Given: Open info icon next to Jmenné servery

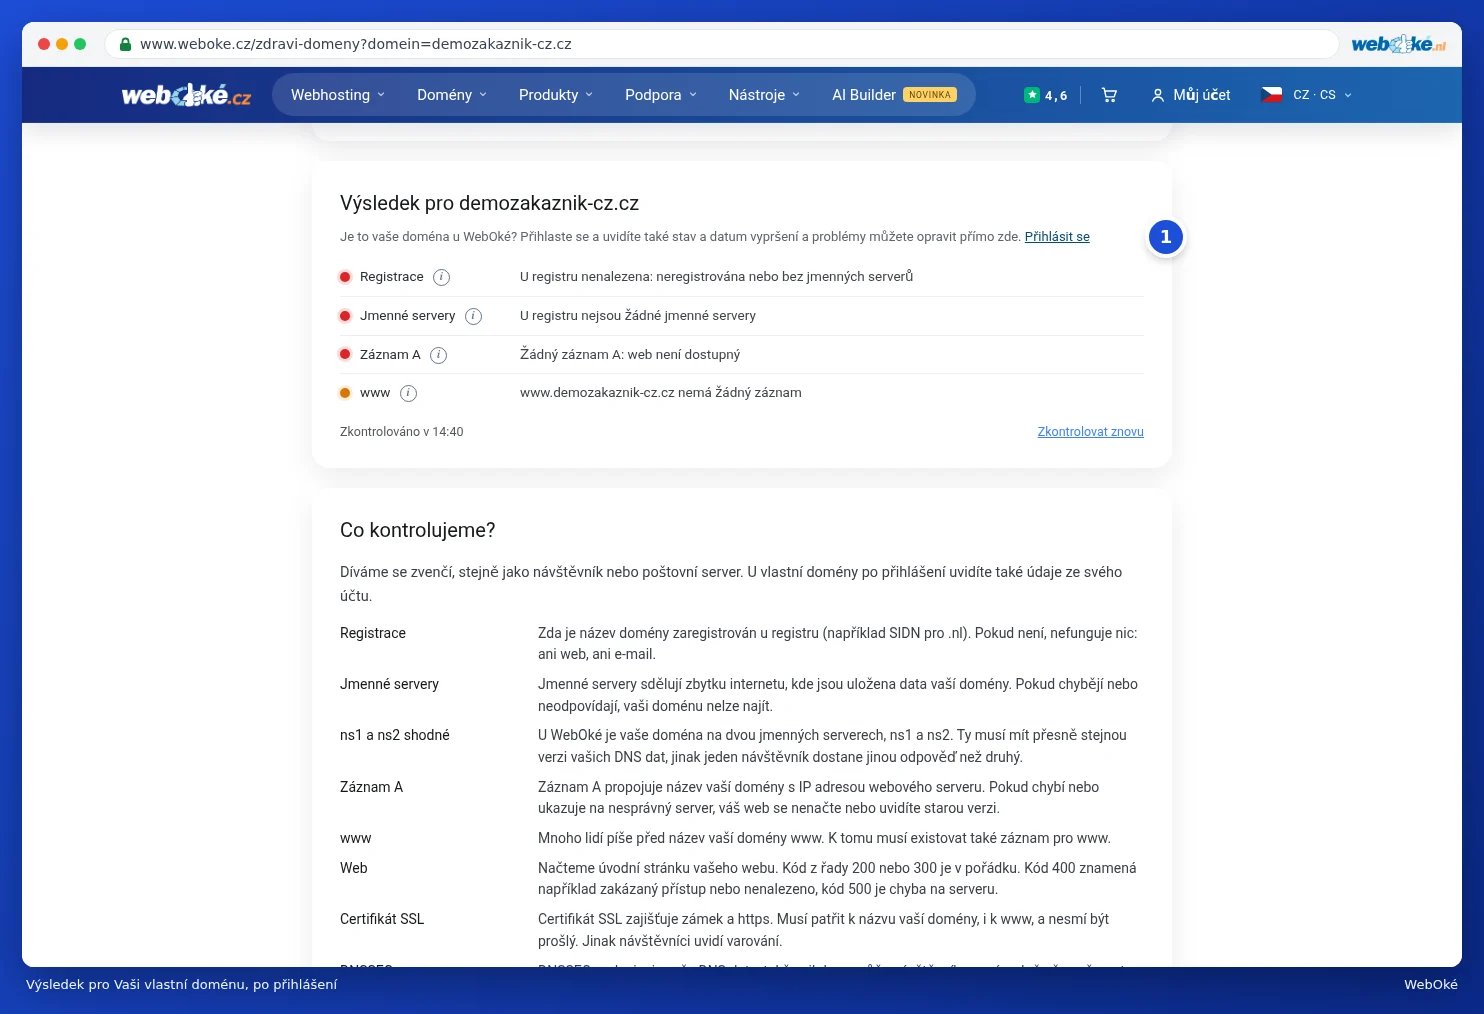Looking at the screenshot, I should click(473, 316).
